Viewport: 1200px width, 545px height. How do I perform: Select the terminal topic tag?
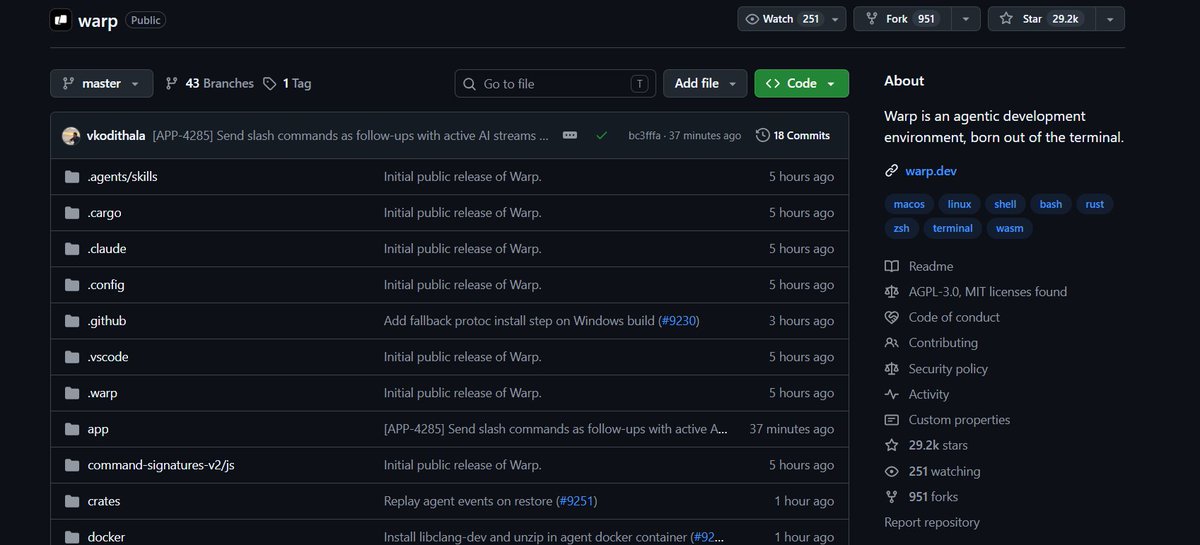point(953,228)
